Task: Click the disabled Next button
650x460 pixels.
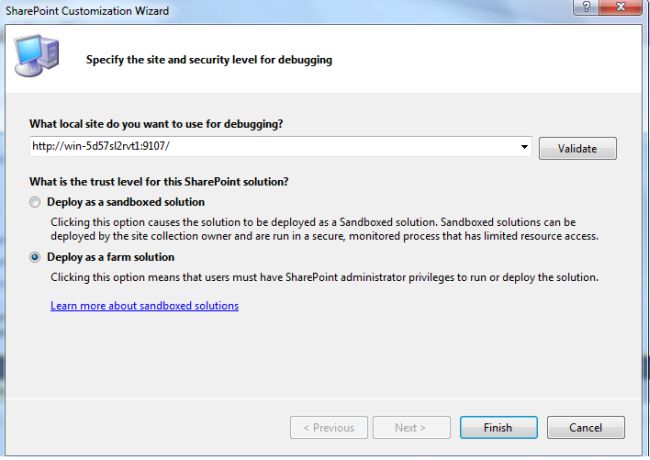Action: (x=411, y=427)
